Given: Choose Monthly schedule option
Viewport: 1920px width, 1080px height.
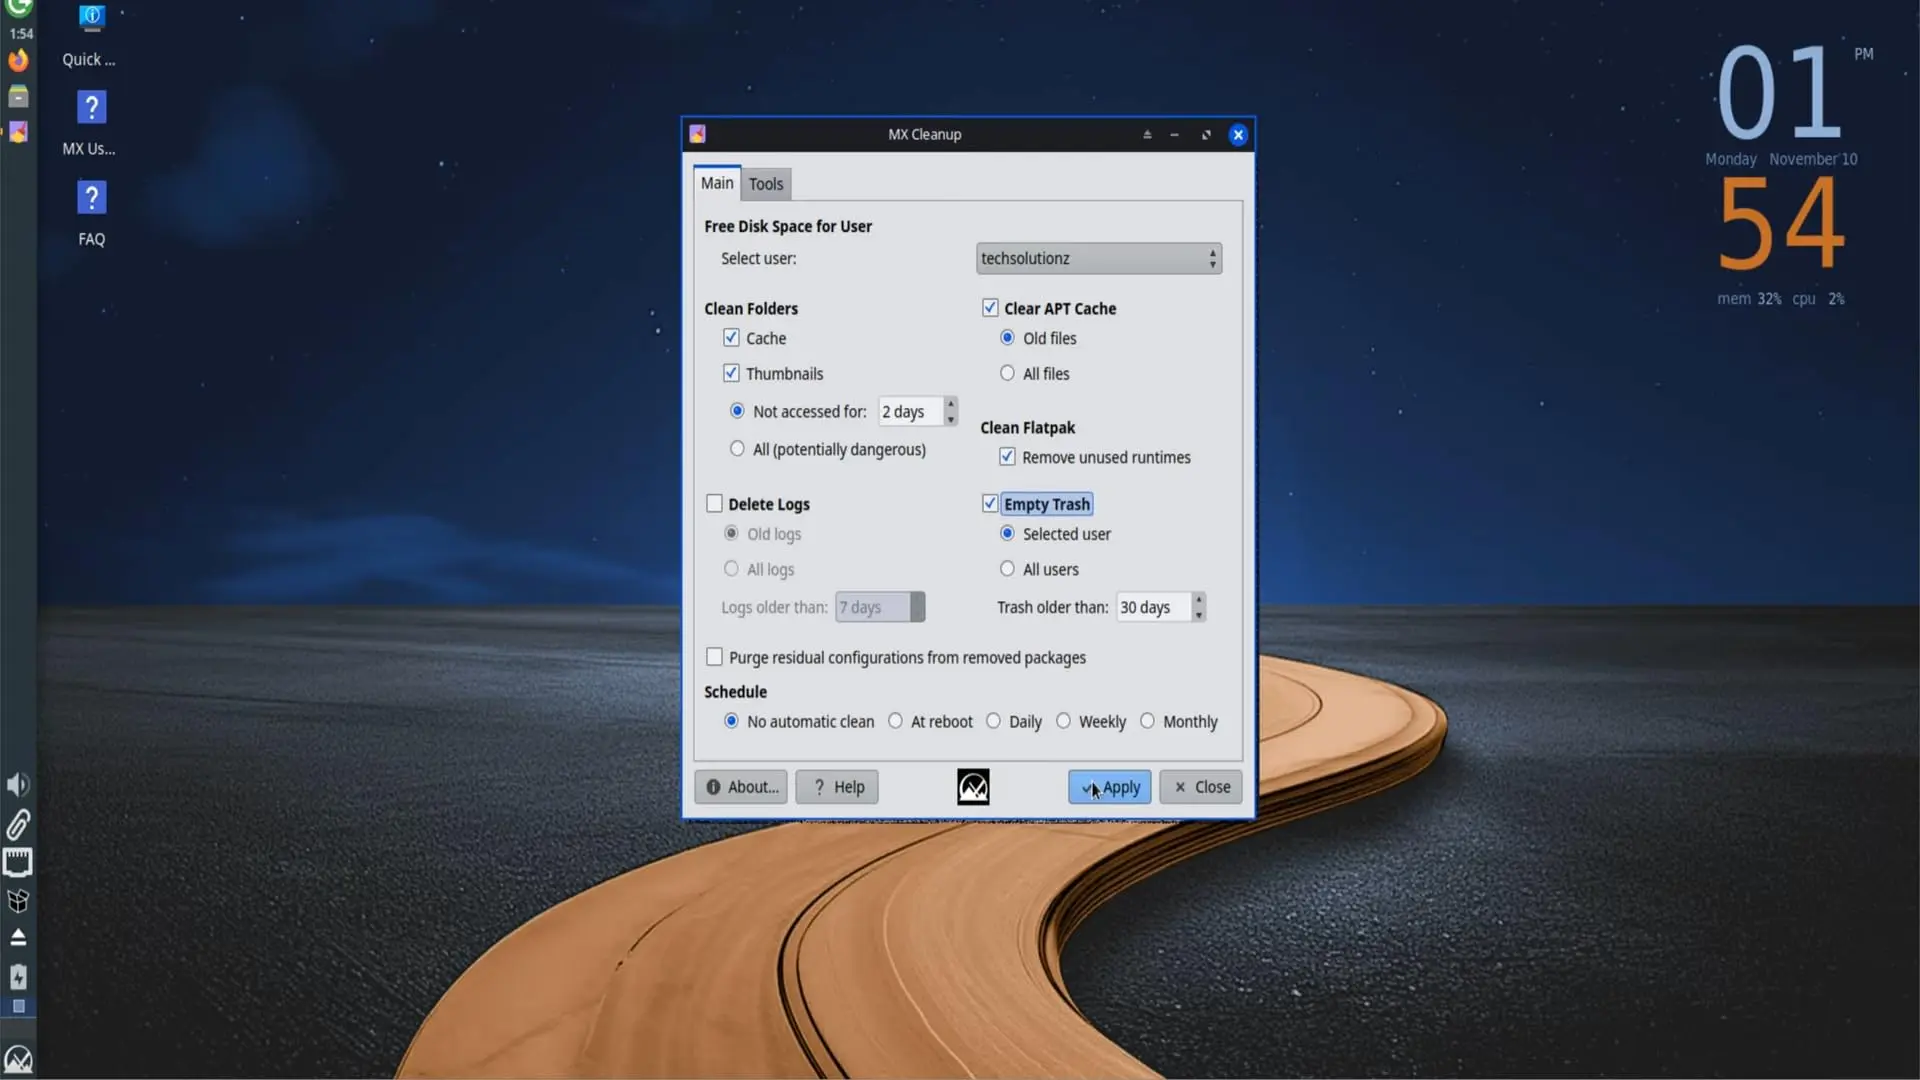Looking at the screenshot, I should (1147, 721).
